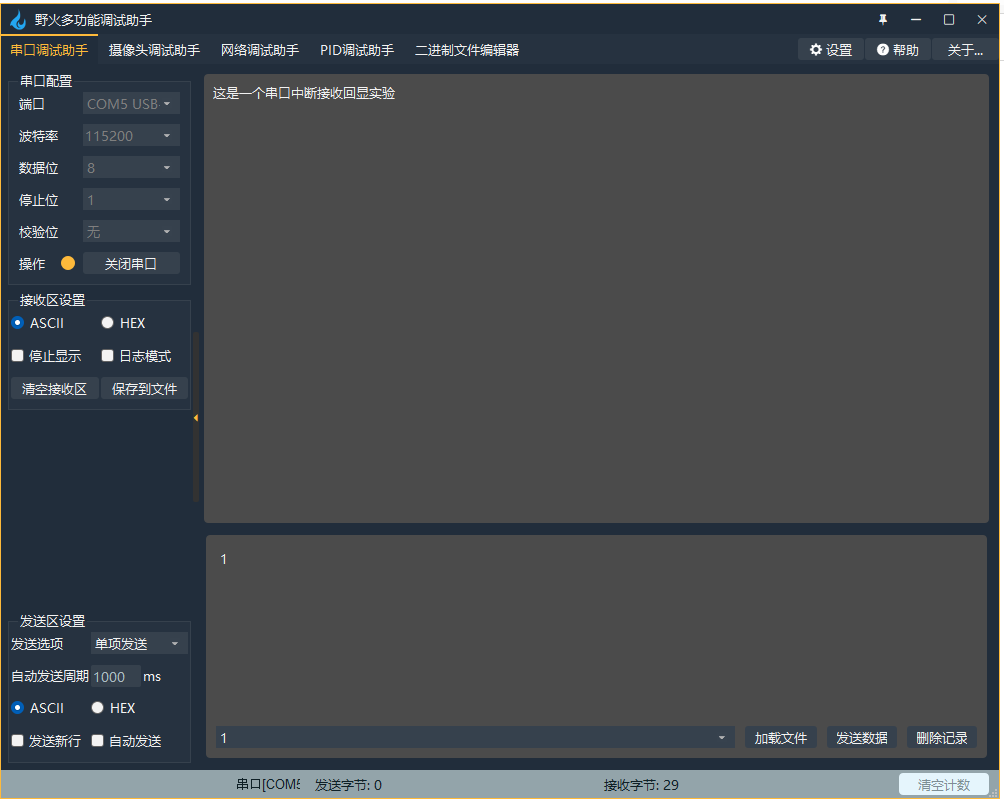
Task: Check the 自动发送 option
Action: point(97,741)
